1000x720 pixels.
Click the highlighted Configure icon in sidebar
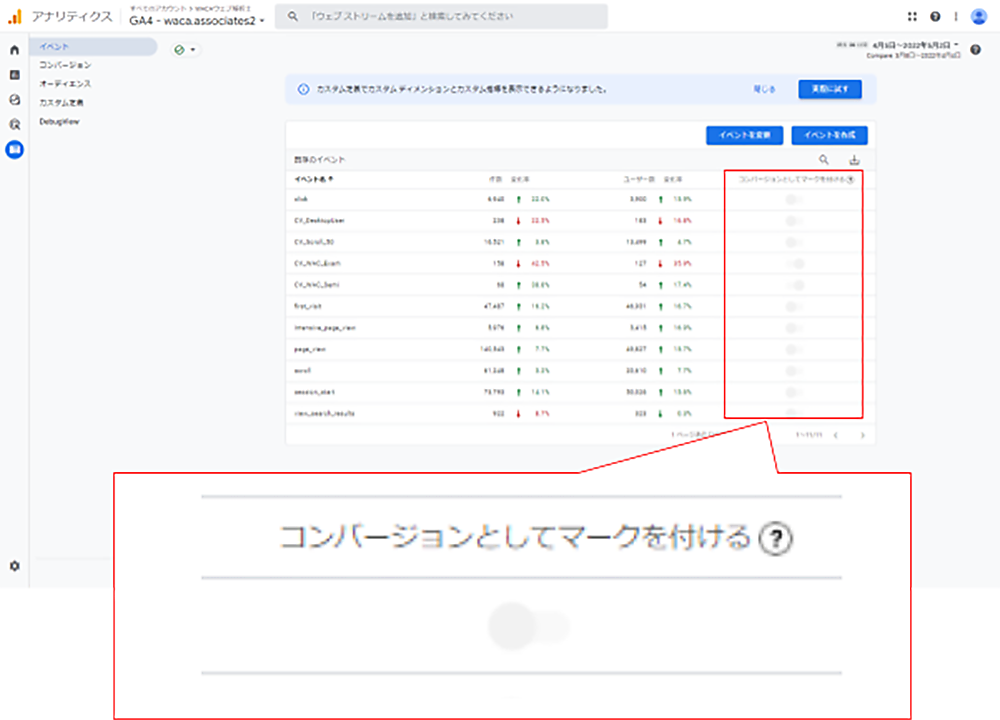[x=14, y=150]
